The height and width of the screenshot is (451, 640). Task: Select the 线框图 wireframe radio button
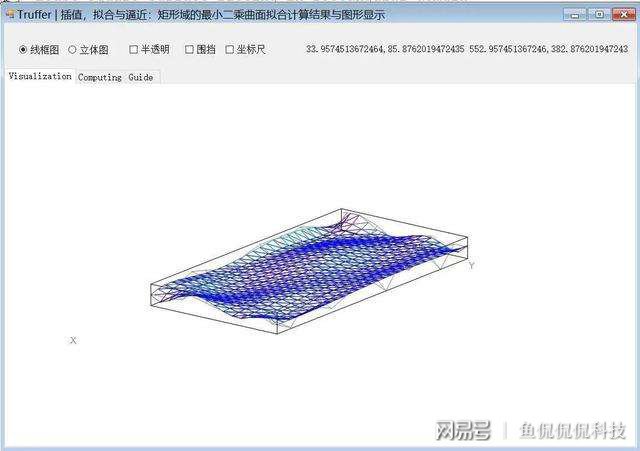tap(23, 50)
